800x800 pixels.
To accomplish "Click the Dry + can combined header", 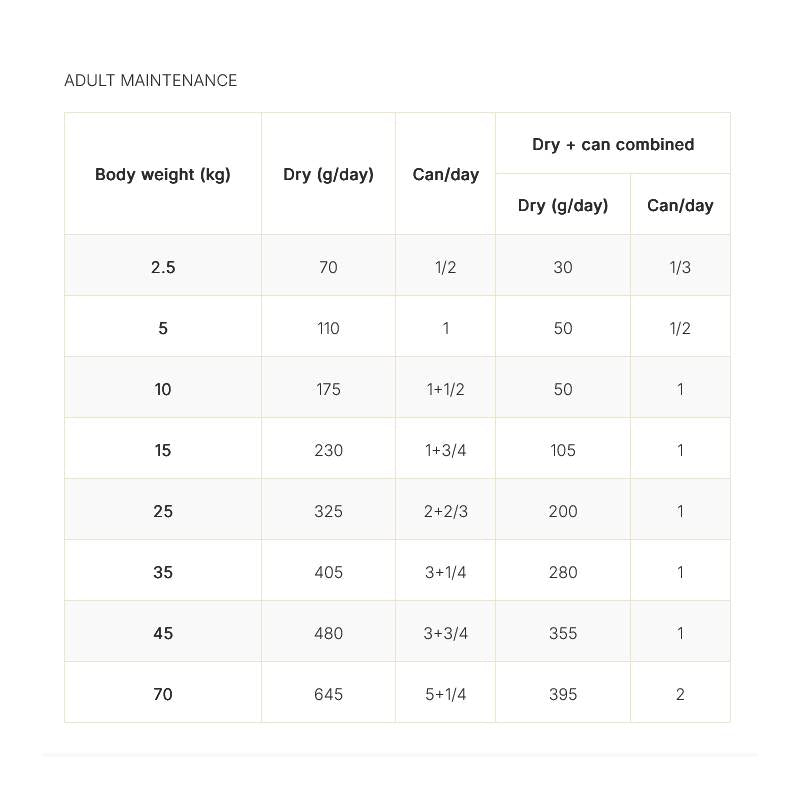I will 612,144.
